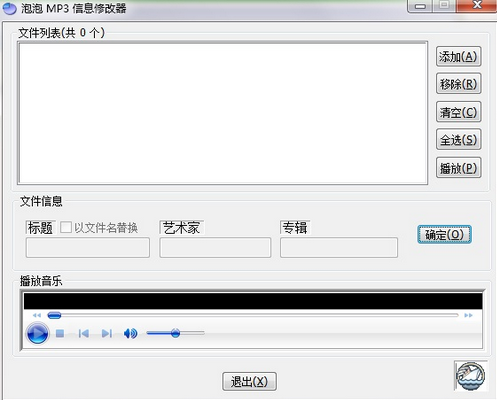Click the bubble app icon in the title bar
This screenshot has width=497, height=400.
tap(9, 8)
